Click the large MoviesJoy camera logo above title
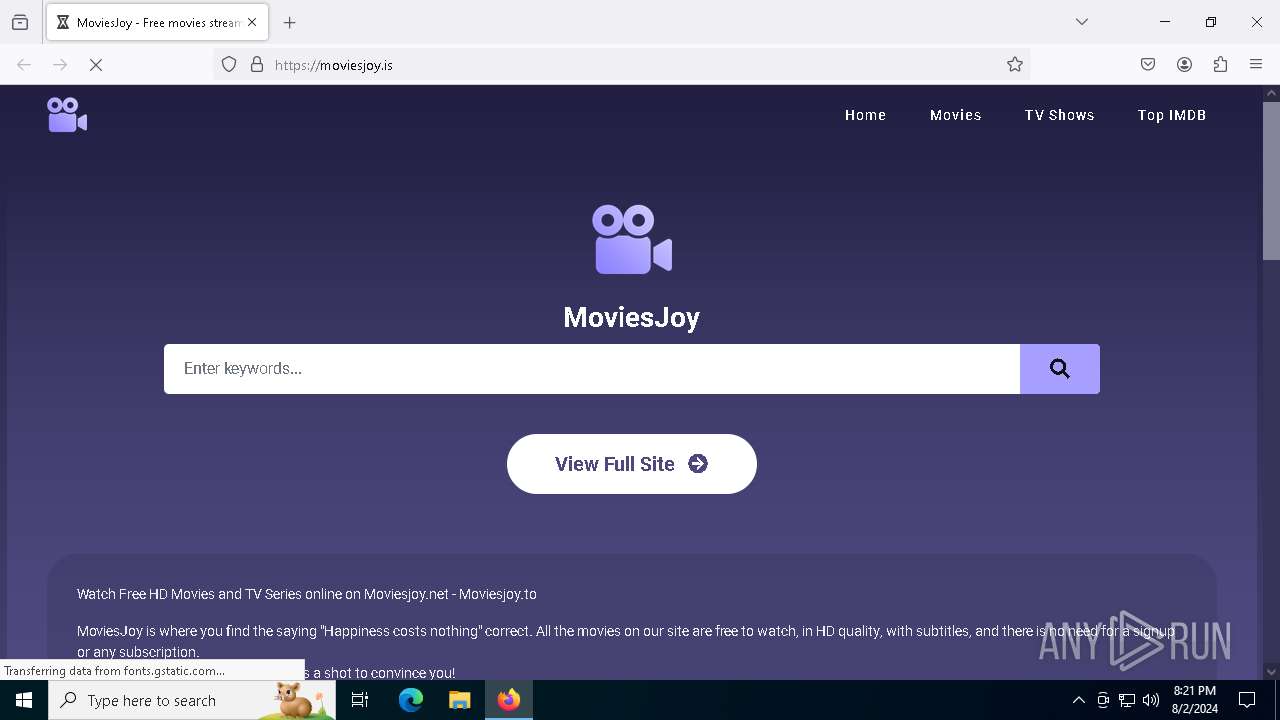 pos(632,240)
